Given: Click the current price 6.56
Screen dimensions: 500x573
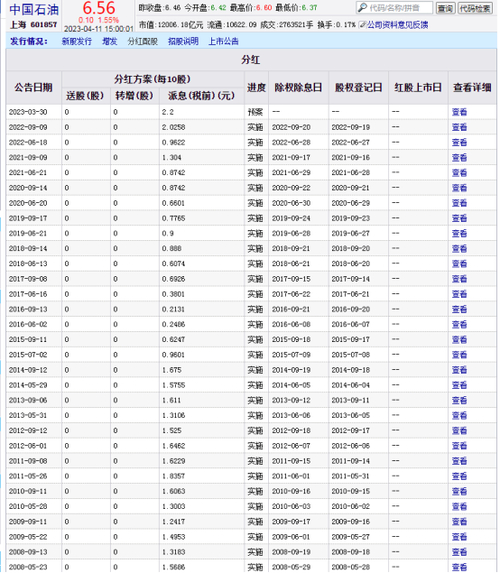Looking at the screenshot, I should click(99, 8).
